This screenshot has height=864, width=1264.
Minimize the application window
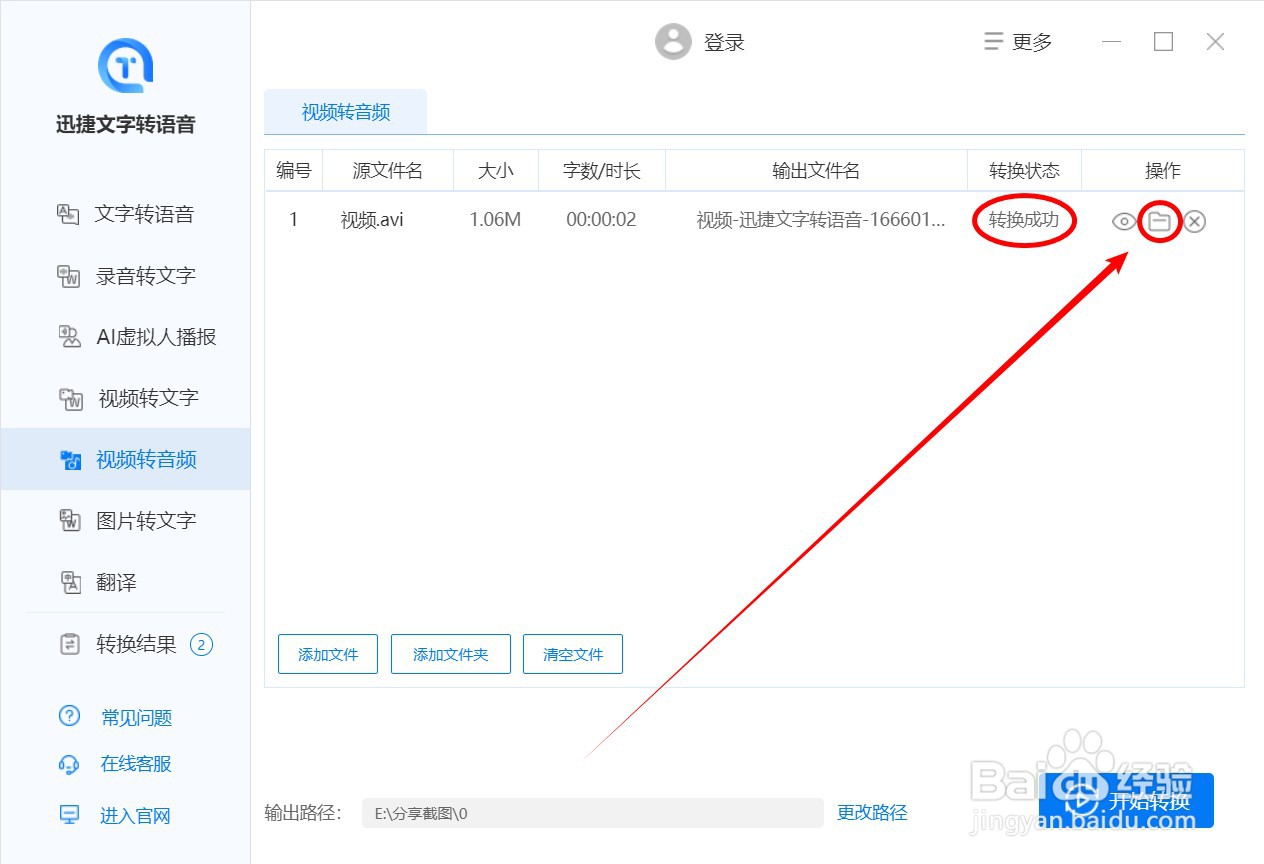[1112, 42]
